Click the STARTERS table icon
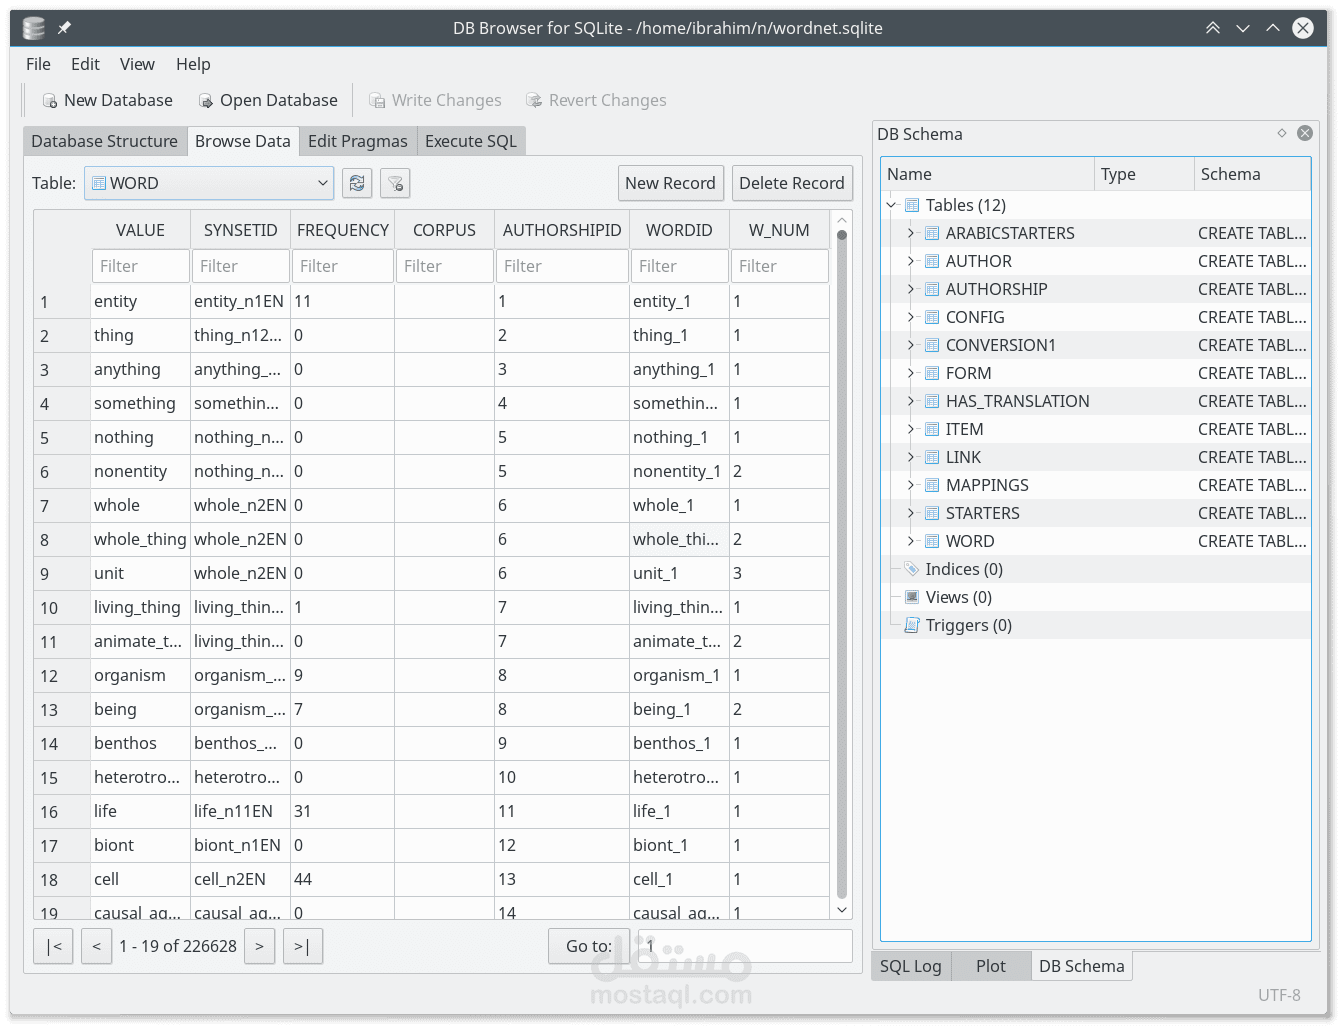Viewport: 1343px width, 1030px height. click(932, 513)
